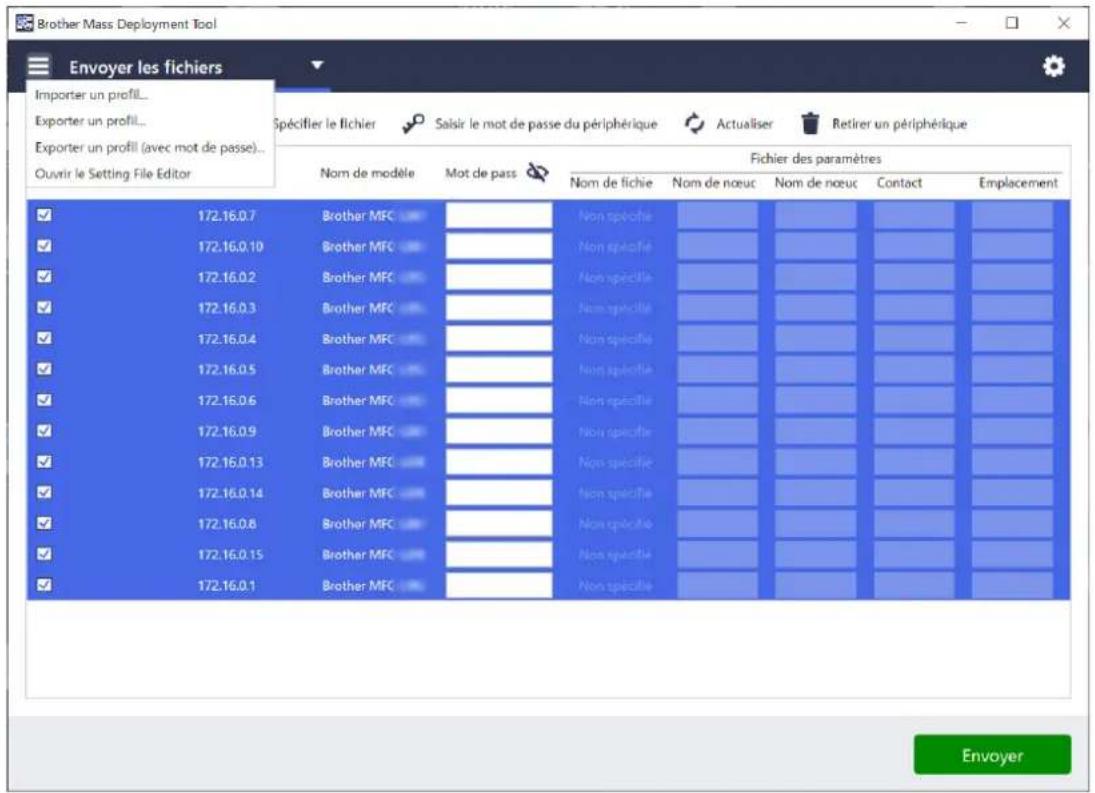
Task: Click Retirer un périphérique
Action: pyautogui.click(x=899, y=124)
